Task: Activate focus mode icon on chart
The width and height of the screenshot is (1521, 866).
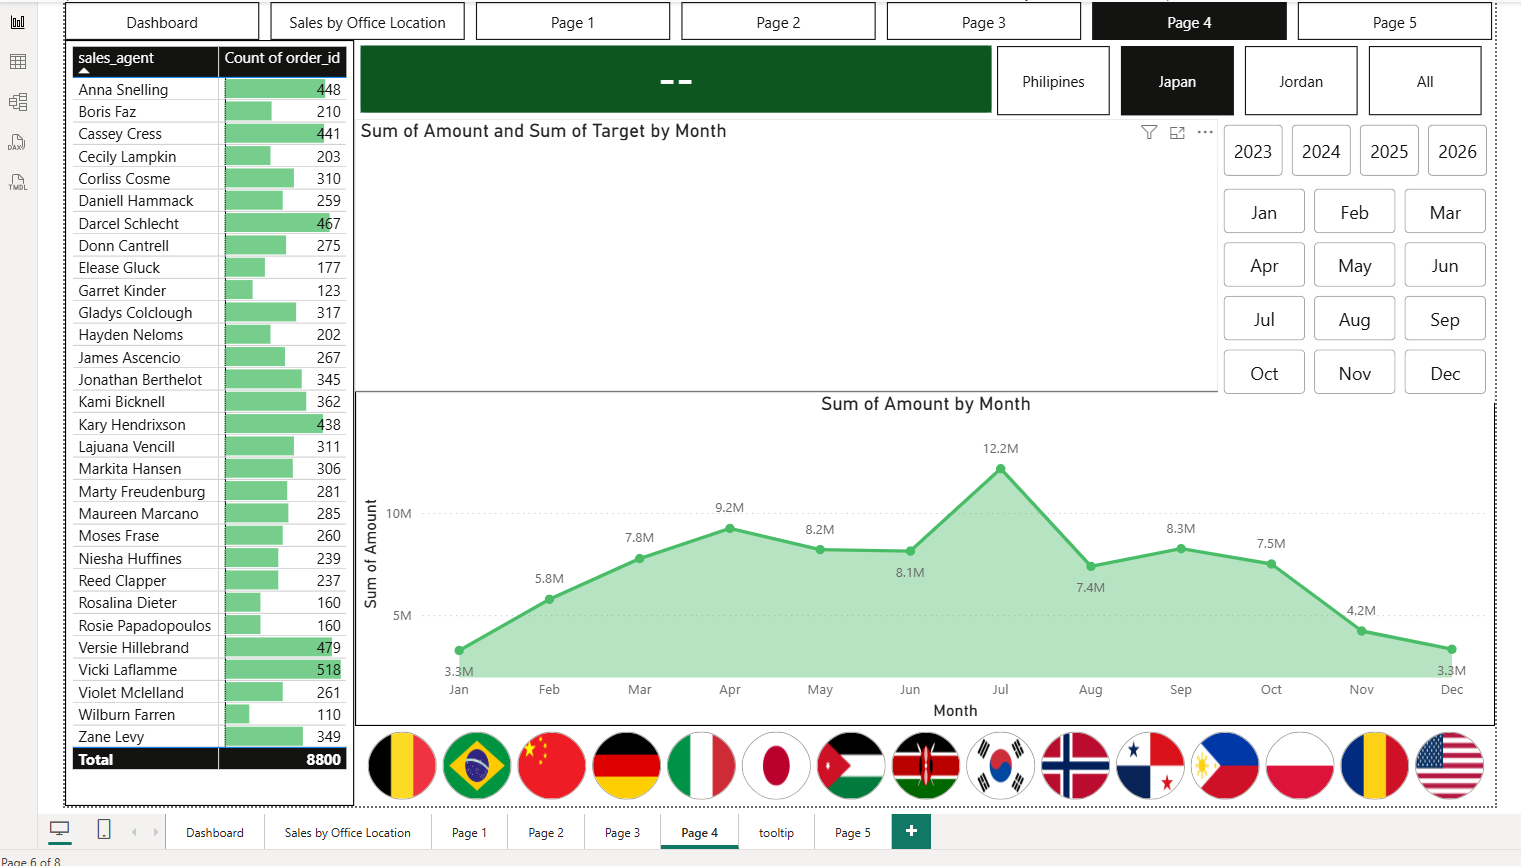Action: coord(1177,132)
